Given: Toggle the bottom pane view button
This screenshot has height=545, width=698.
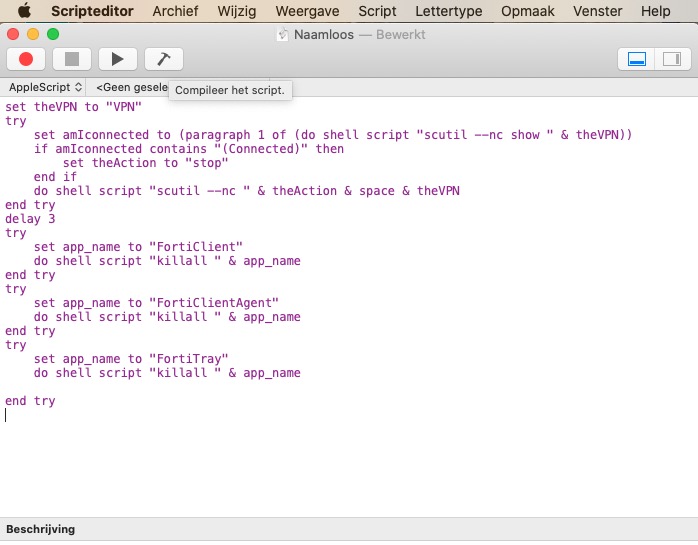Looking at the screenshot, I should [636, 60].
